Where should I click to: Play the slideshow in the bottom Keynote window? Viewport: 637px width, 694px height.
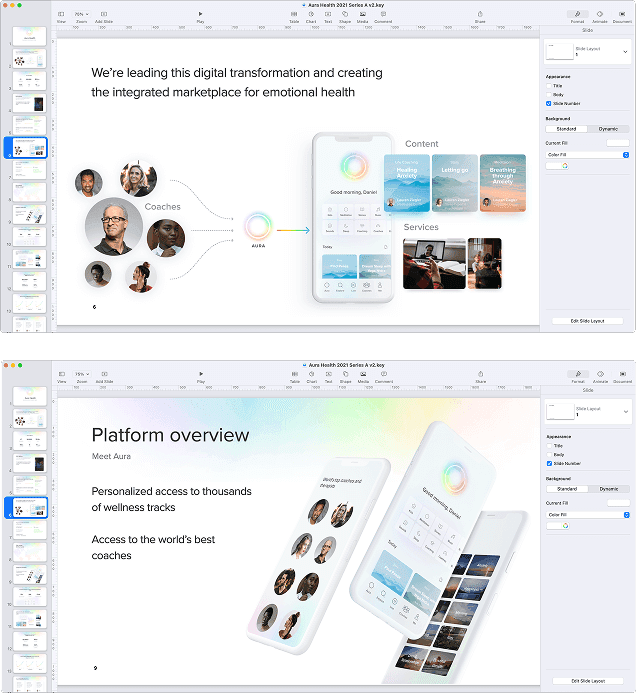pos(201,374)
